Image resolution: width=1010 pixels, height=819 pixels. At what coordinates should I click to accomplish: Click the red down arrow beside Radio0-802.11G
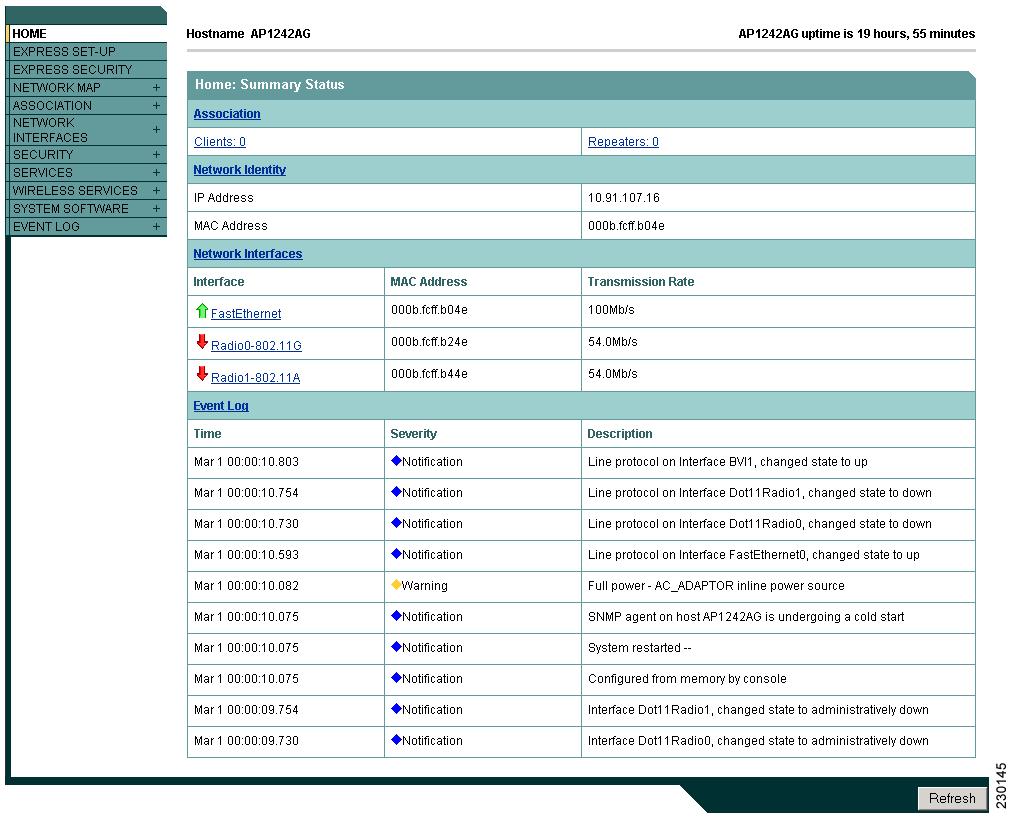point(201,342)
